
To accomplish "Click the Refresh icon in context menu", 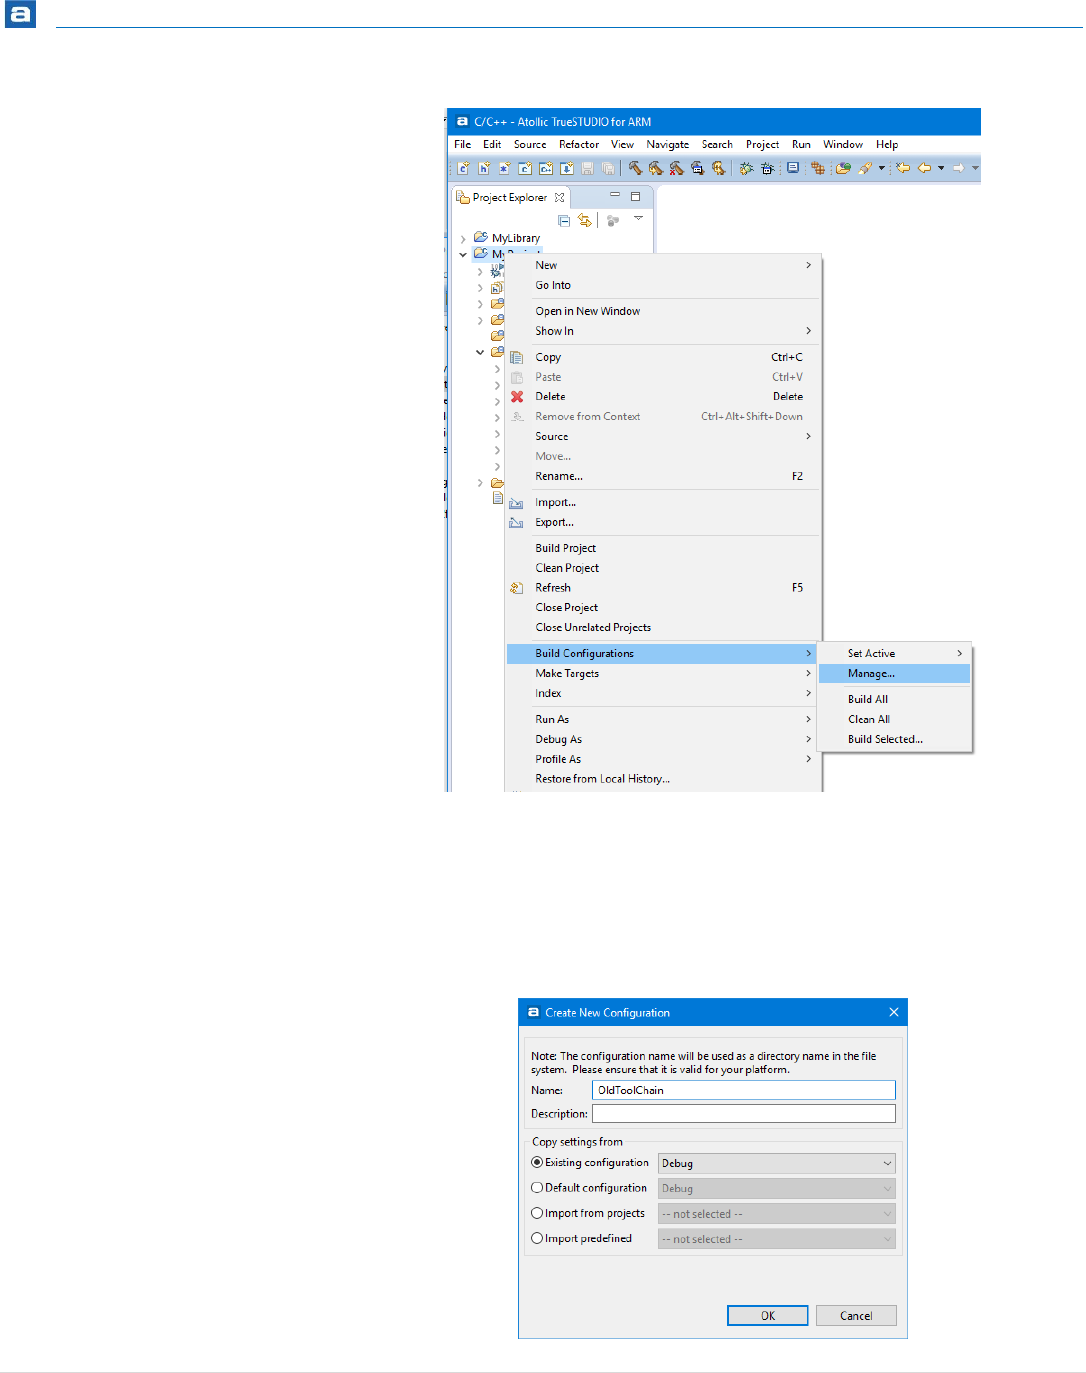I will pyautogui.click(x=517, y=588).
